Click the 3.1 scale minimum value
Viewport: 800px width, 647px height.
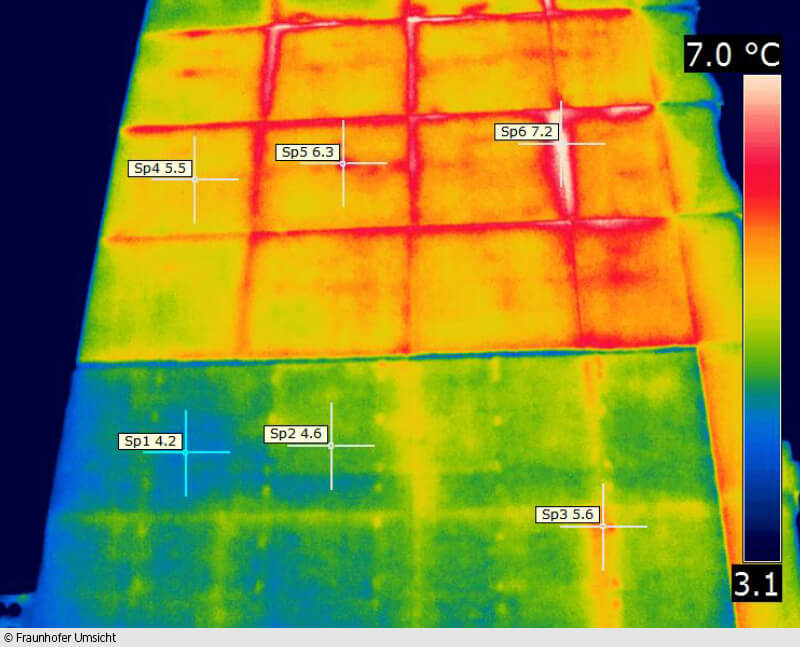tap(757, 583)
